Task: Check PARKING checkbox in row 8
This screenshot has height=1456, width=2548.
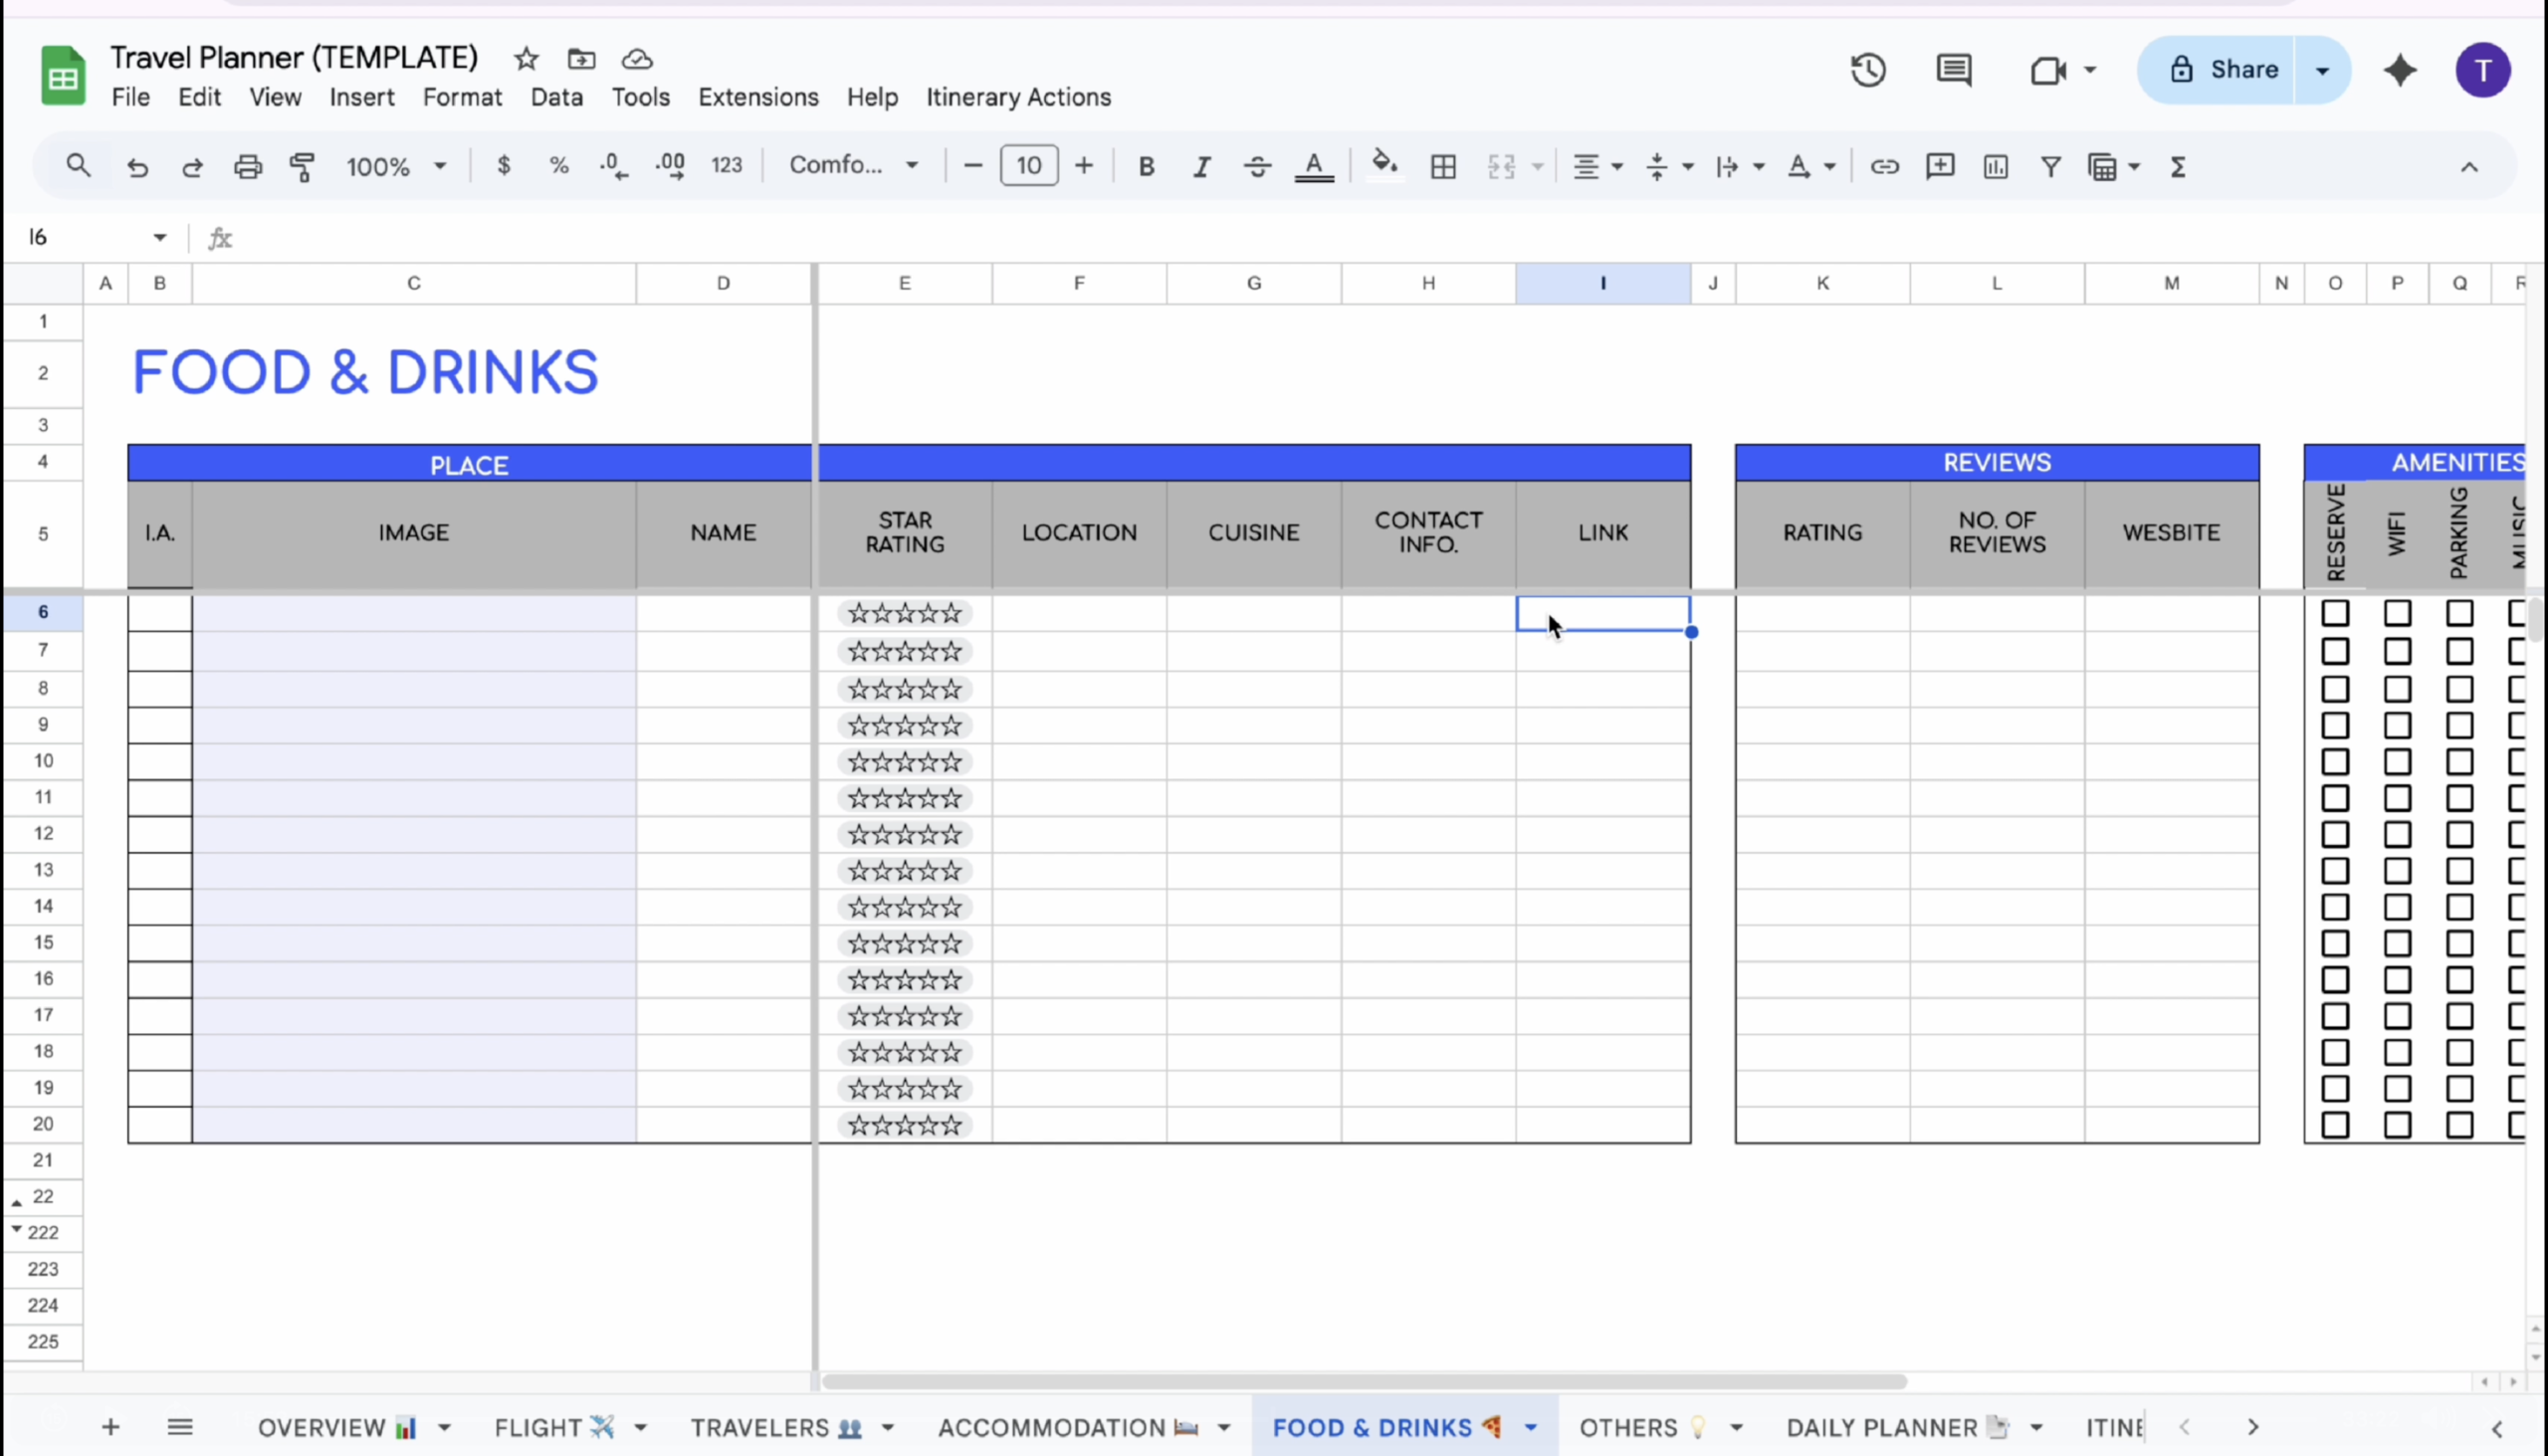Action: coord(2459,689)
